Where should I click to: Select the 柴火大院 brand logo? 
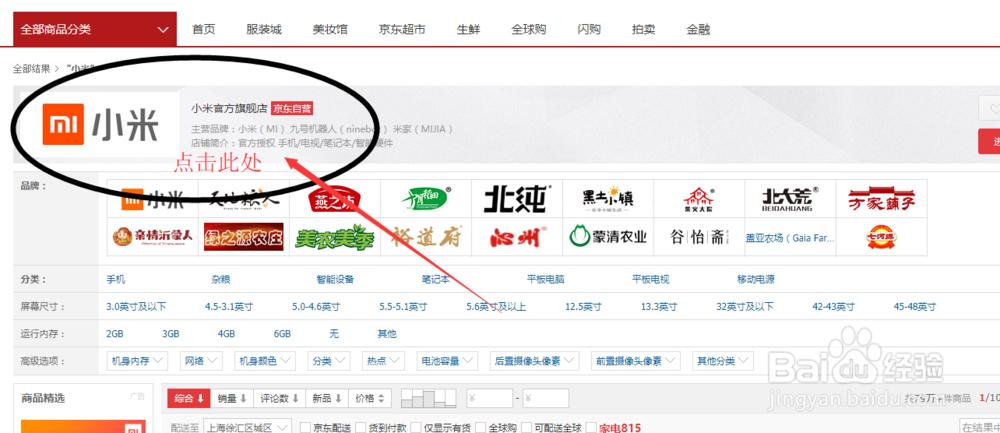pos(700,199)
